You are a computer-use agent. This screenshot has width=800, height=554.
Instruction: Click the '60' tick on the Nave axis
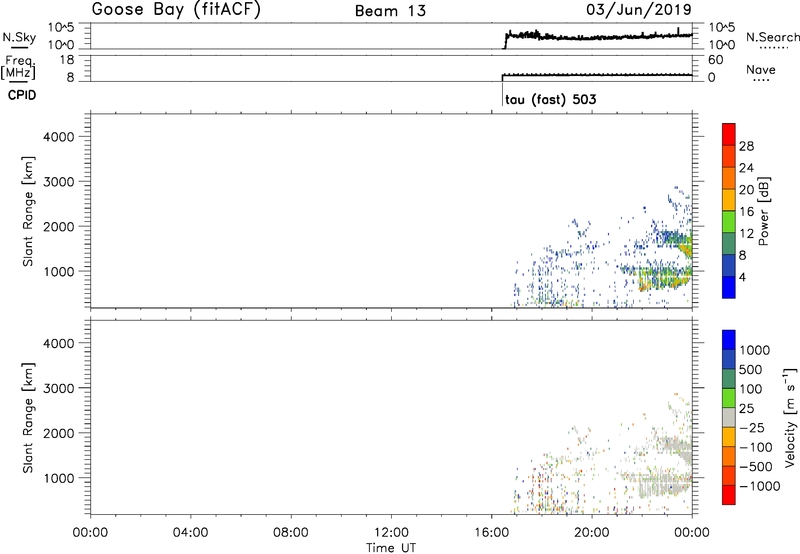coord(715,60)
